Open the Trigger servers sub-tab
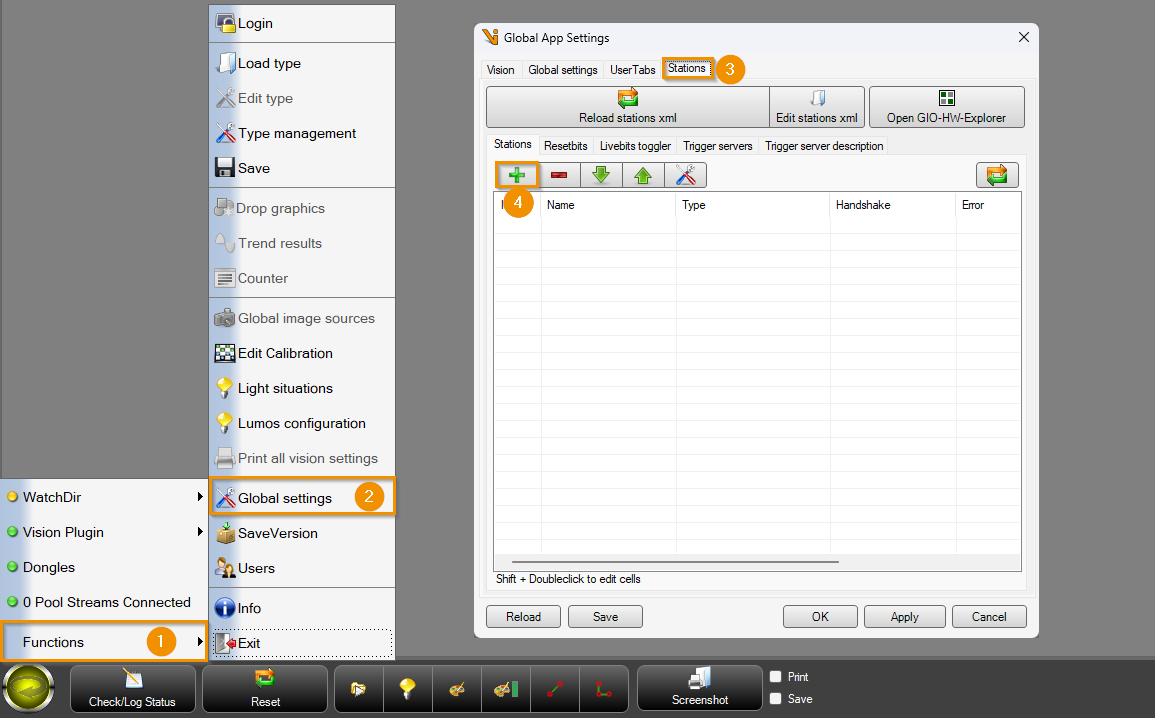 click(x=717, y=146)
